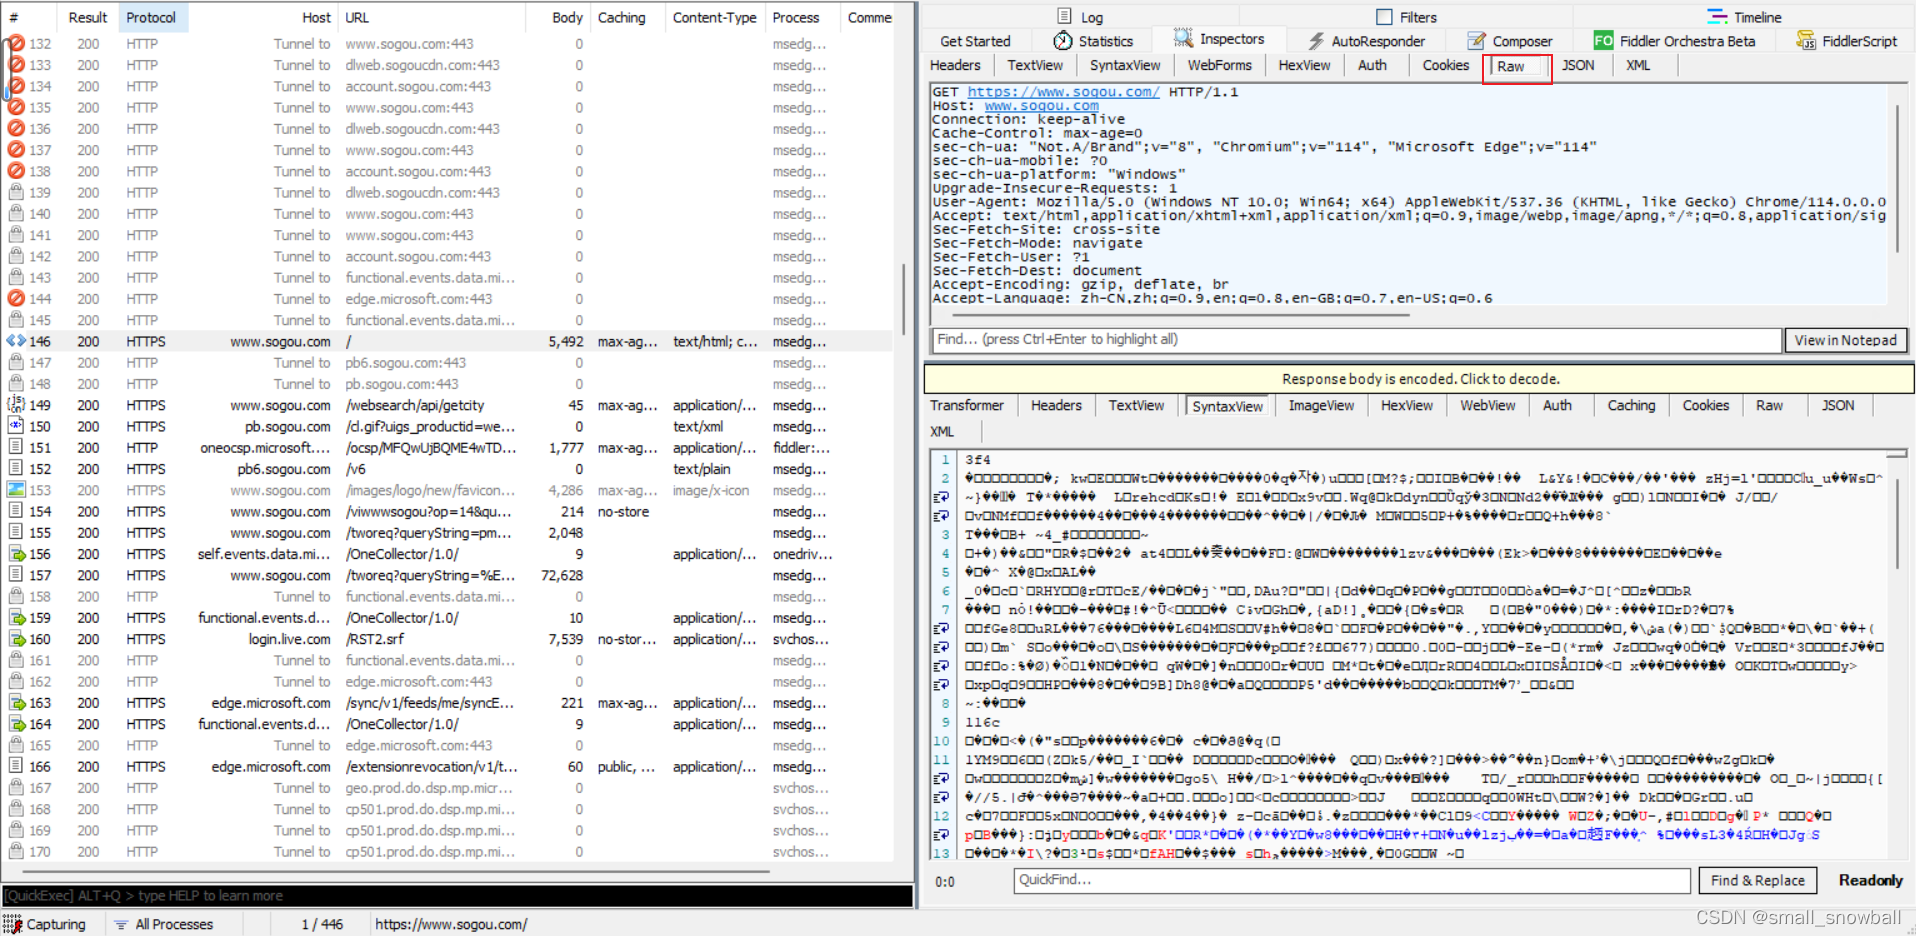Select the /RST2.srf URL cell
1916x936 pixels.
(375, 639)
